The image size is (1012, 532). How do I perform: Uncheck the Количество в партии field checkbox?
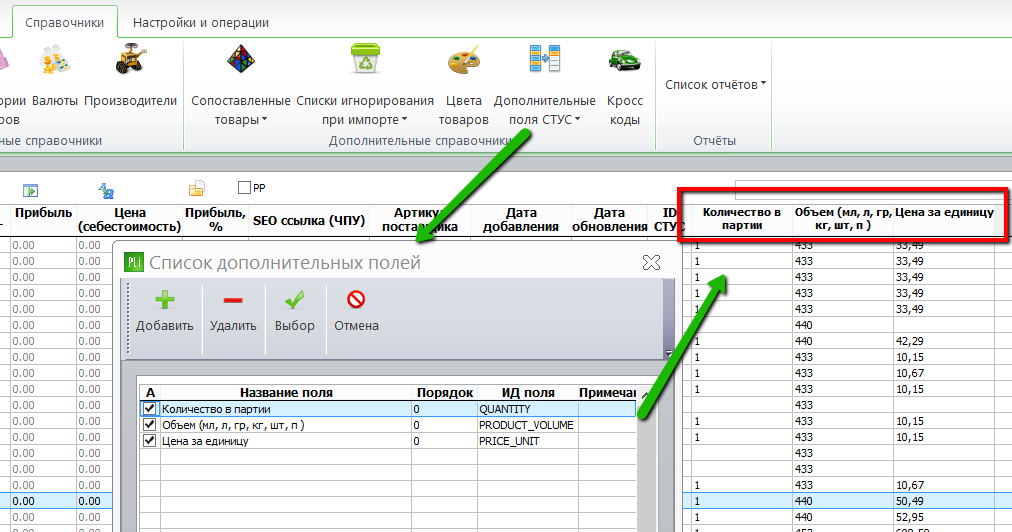coord(150,409)
